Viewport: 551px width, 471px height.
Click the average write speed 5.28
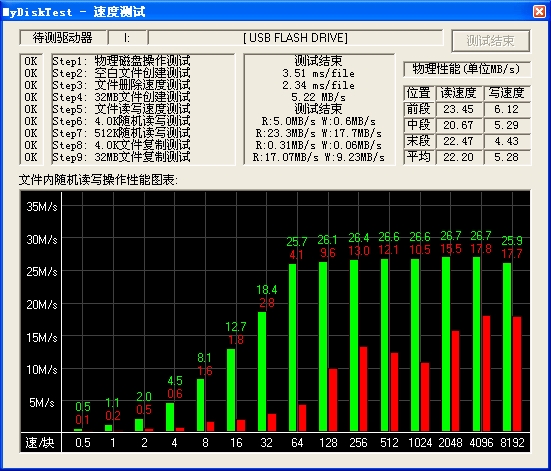coord(506,157)
